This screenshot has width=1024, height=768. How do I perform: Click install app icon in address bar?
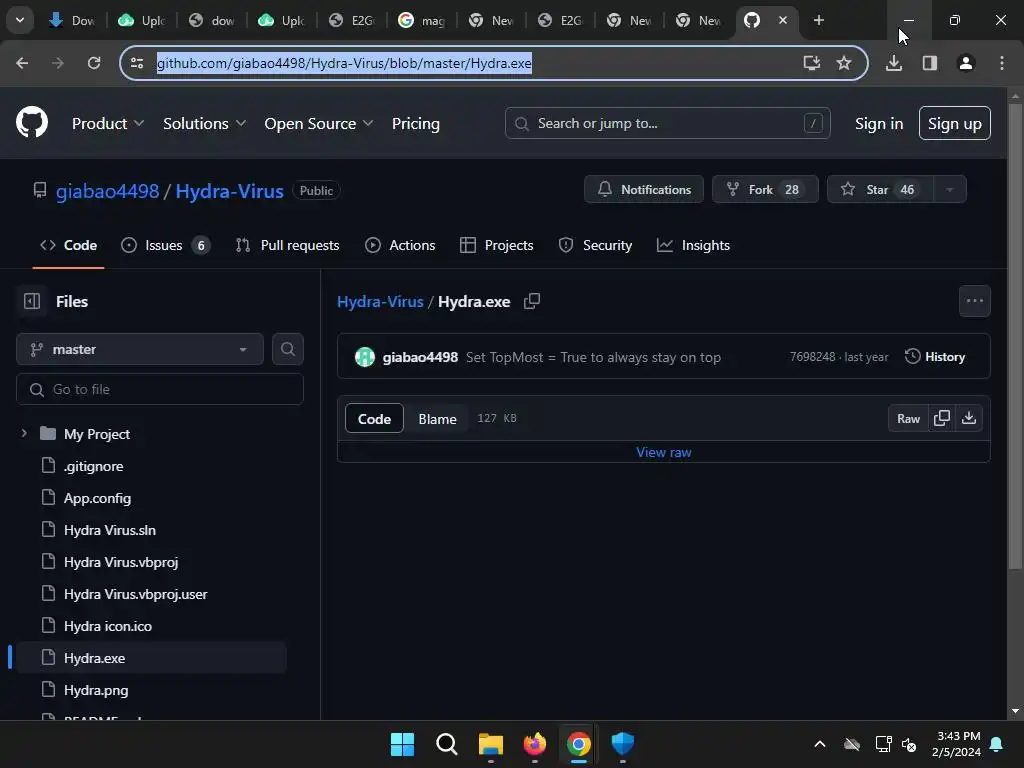pyautogui.click(x=812, y=63)
